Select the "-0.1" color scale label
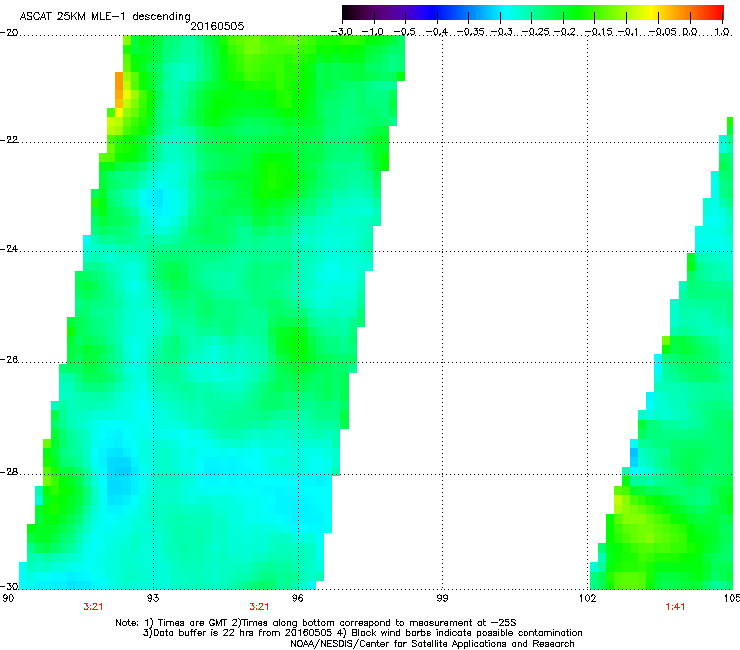Image resolution: width=740 pixels, height=650 pixels. 628,32
